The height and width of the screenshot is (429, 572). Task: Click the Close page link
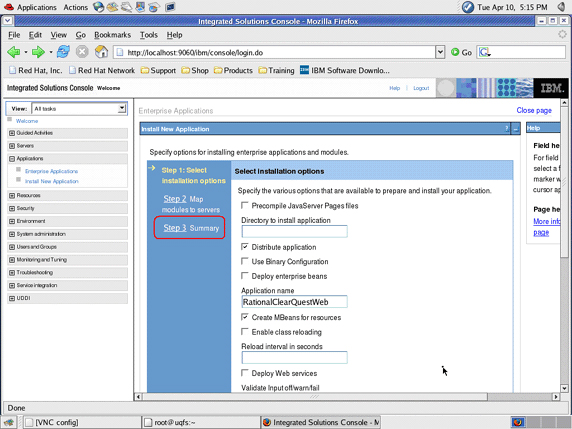[x=534, y=110]
